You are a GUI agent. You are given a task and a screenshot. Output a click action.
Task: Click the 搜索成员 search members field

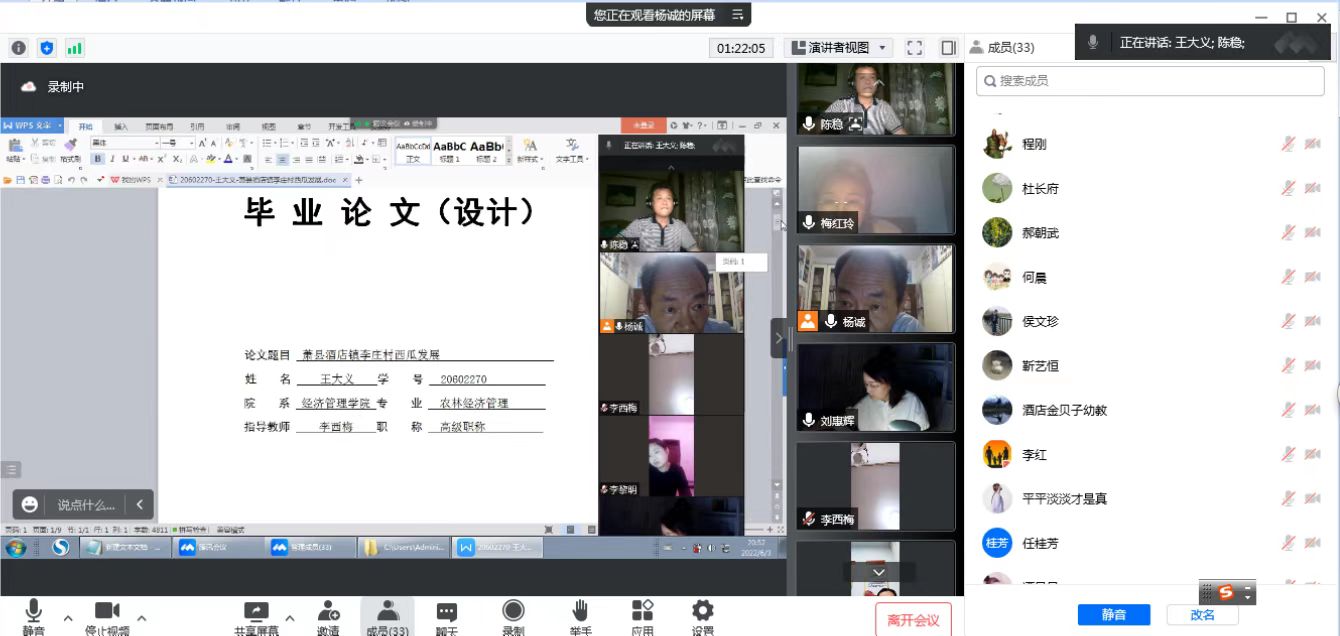coord(1150,81)
